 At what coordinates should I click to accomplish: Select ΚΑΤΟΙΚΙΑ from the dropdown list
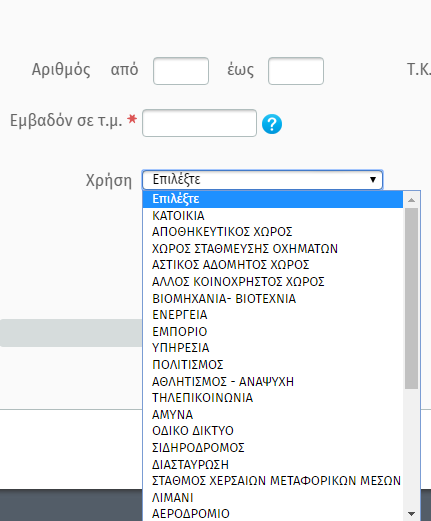pos(273,216)
